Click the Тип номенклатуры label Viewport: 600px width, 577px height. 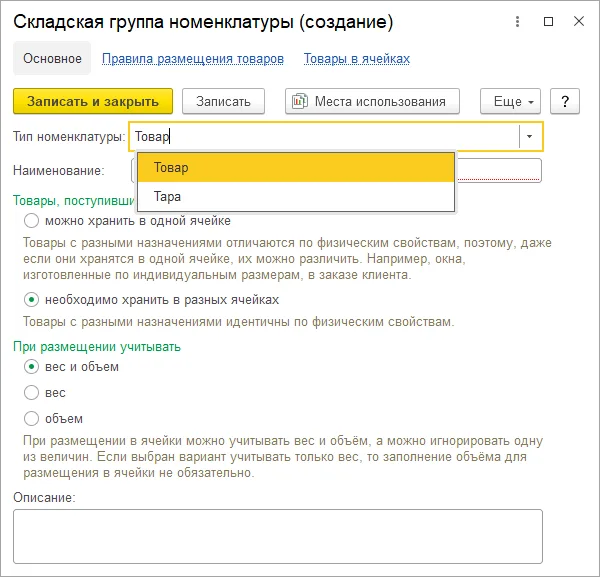(x=69, y=137)
